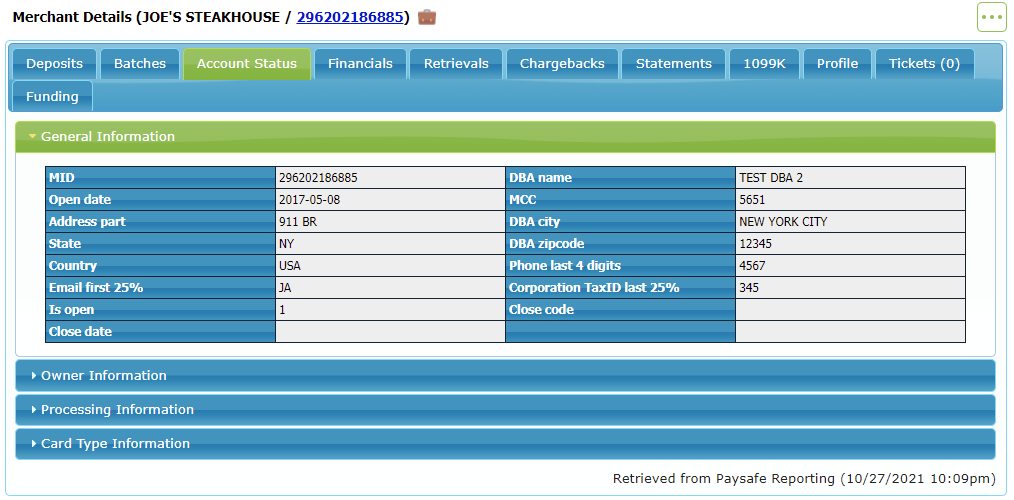This screenshot has height=500, width=1014.
Task: Click the Corporation TaxID value 345
Action: (x=850, y=288)
